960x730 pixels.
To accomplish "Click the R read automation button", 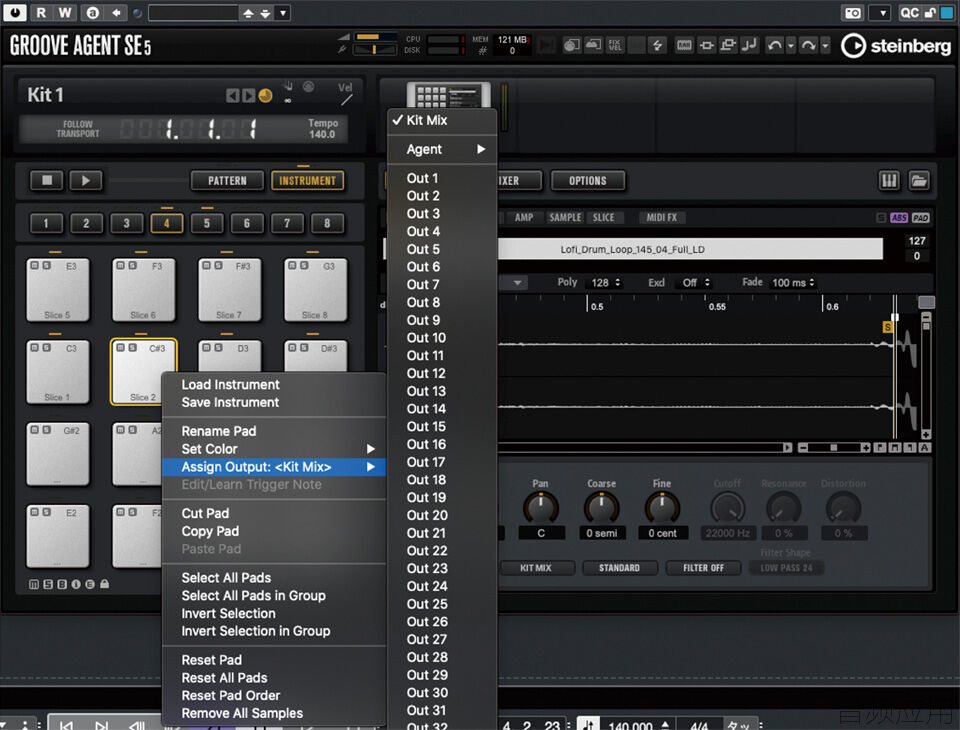I will point(40,12).
